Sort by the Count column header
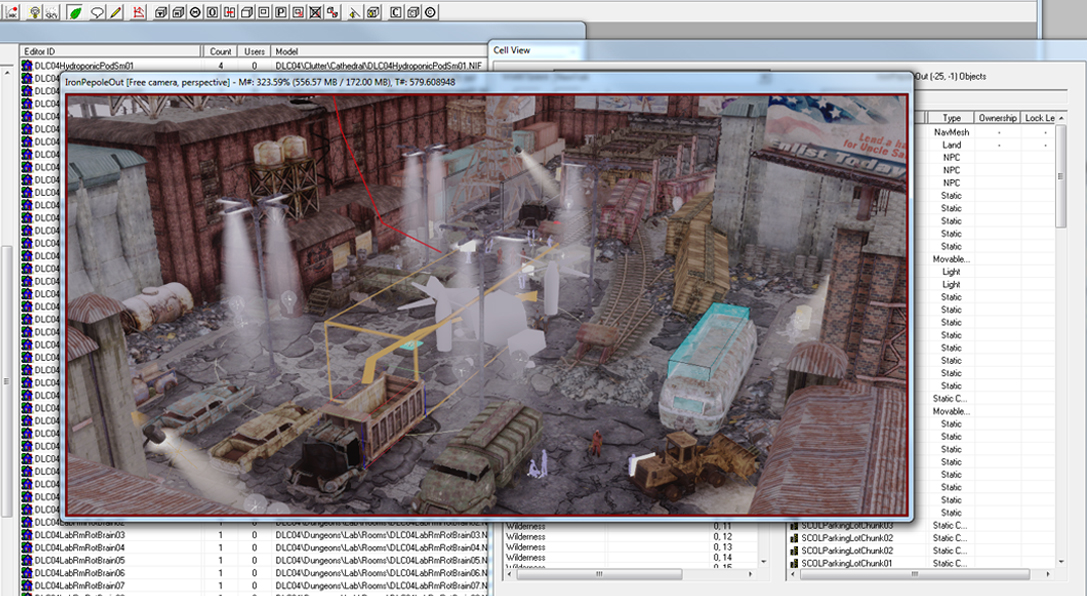The image size is (1087, 596). (221, 51)
